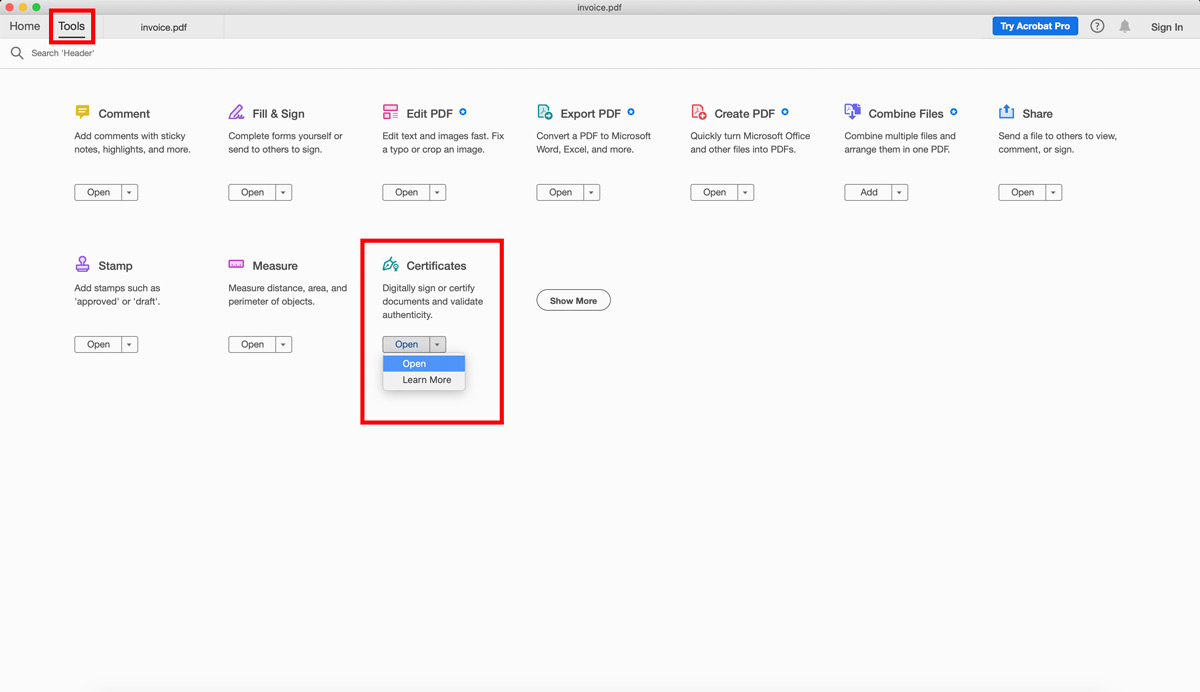Viewport: 1200px width, 692px height.
Task: Expand the Create PDF Open dropdown arrow
Action: tap(746, 192)
